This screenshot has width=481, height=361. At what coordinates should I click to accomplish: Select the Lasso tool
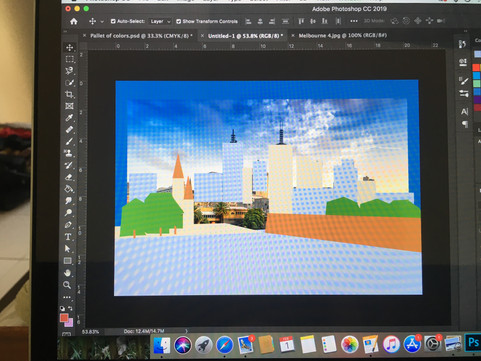tap(69, 71)
